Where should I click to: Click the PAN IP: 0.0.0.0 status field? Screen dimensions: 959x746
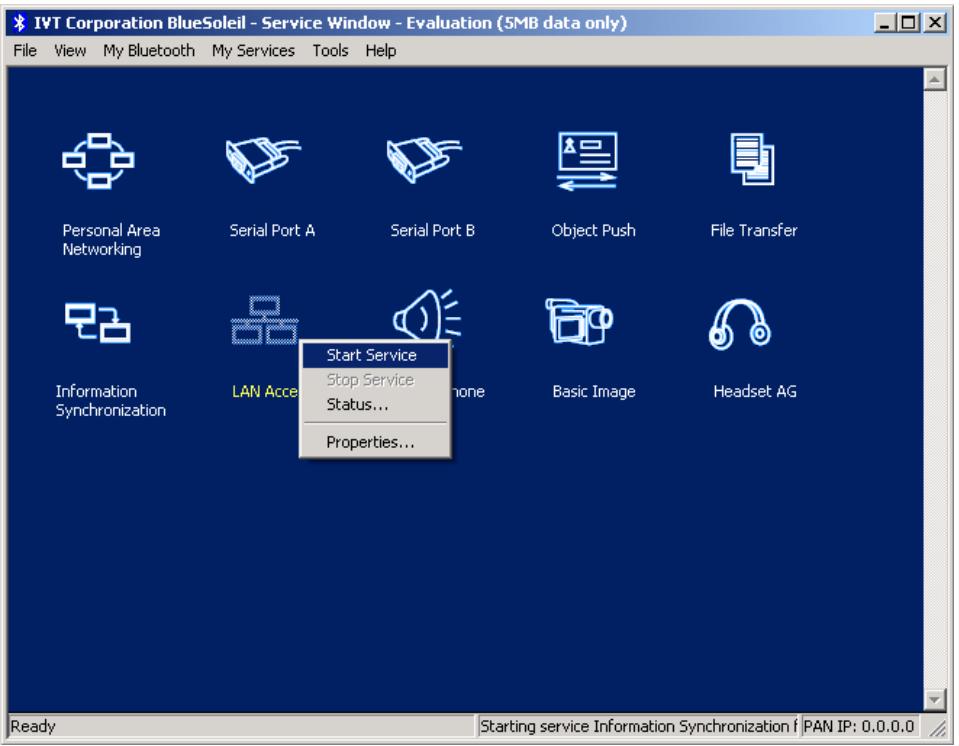pyautogui.click(x=859, y=726)
